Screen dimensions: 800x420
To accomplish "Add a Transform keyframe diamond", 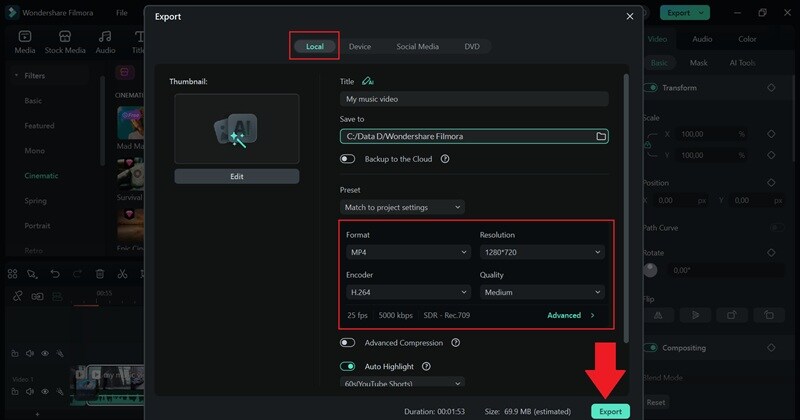I will click(771, 88).
